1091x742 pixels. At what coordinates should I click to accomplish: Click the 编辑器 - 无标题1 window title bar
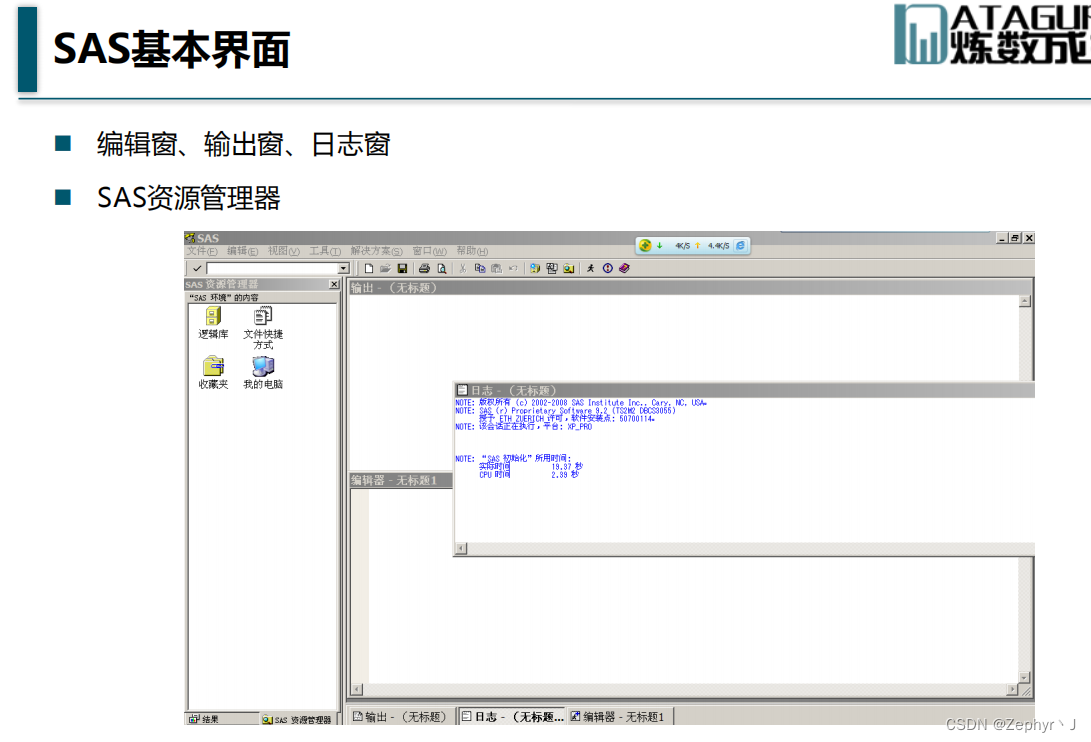coord(401,480)
